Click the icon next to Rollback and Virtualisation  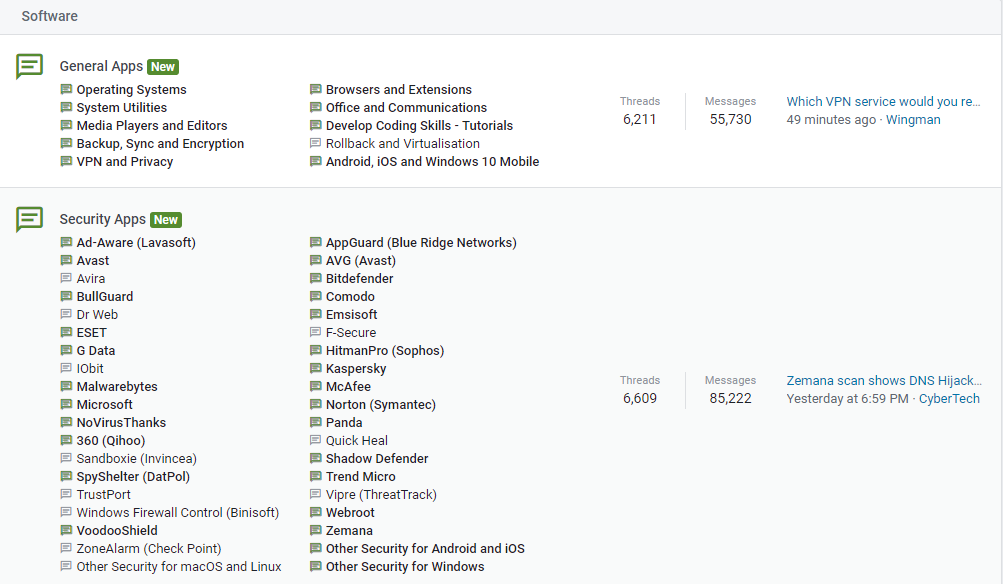pos(316,144)
